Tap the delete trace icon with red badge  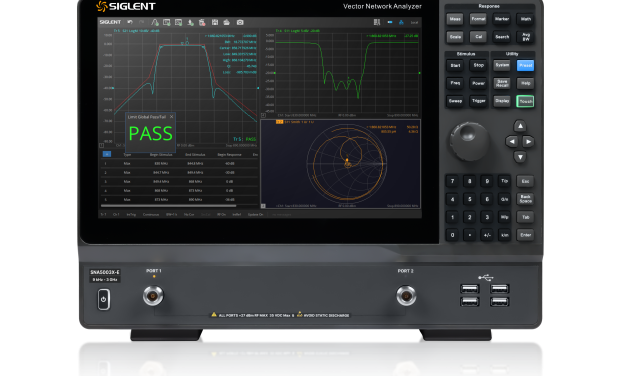(x=202, y=22)
